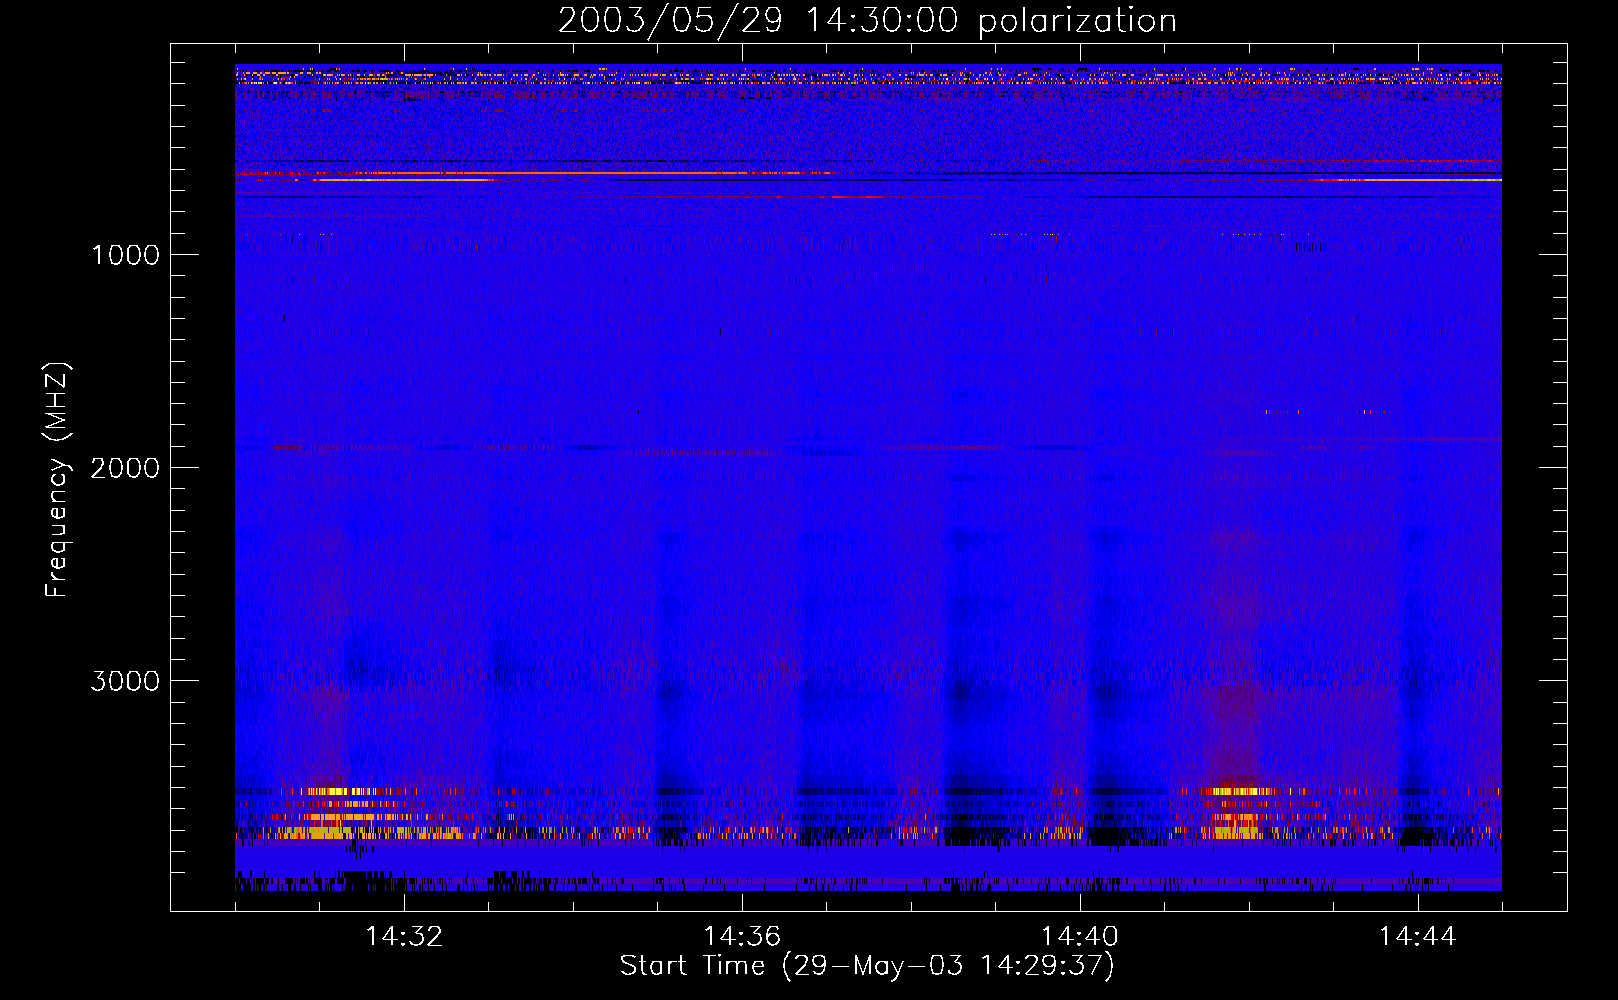Click the '14:44' time tick label

pos(1418,937)
